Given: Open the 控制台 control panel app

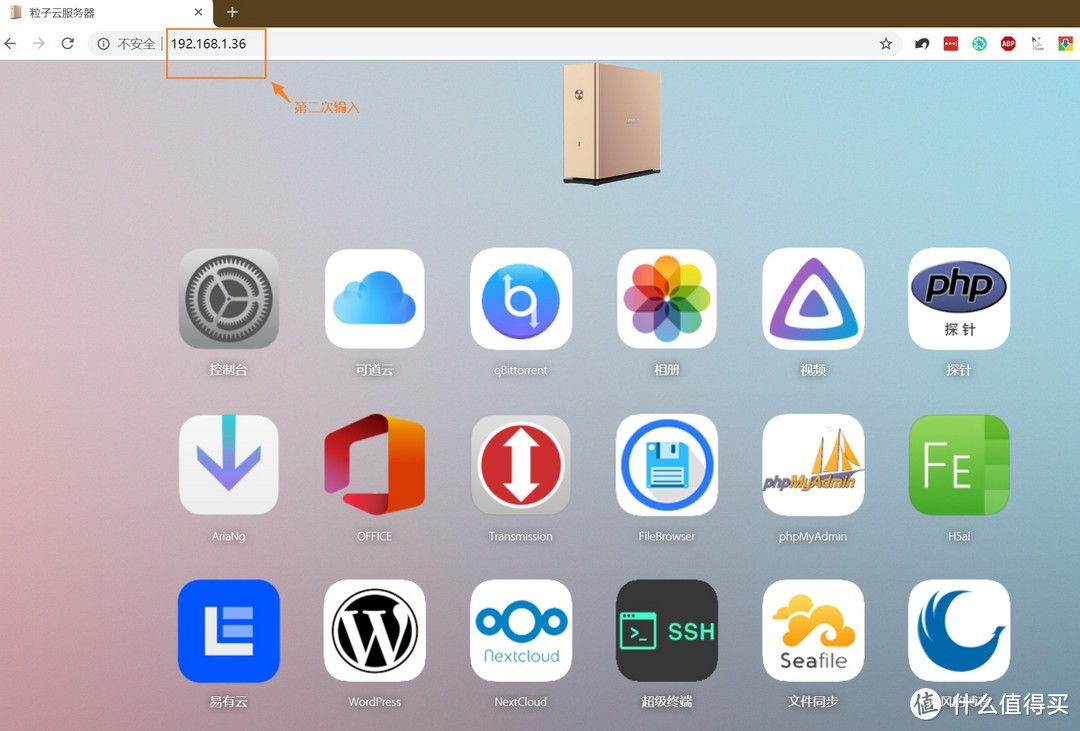Looking at the screenshot, I should coord(228,299).
